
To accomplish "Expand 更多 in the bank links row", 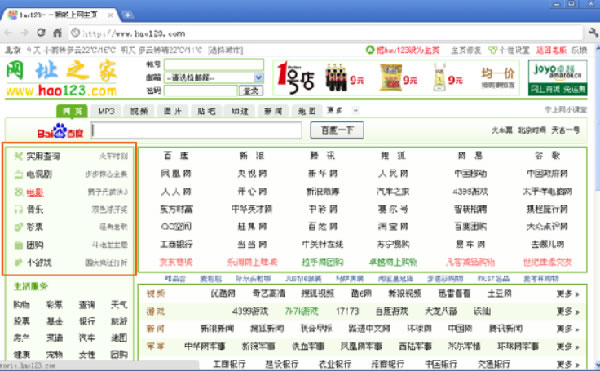I will pyautogui.click(x=568, y=364).
